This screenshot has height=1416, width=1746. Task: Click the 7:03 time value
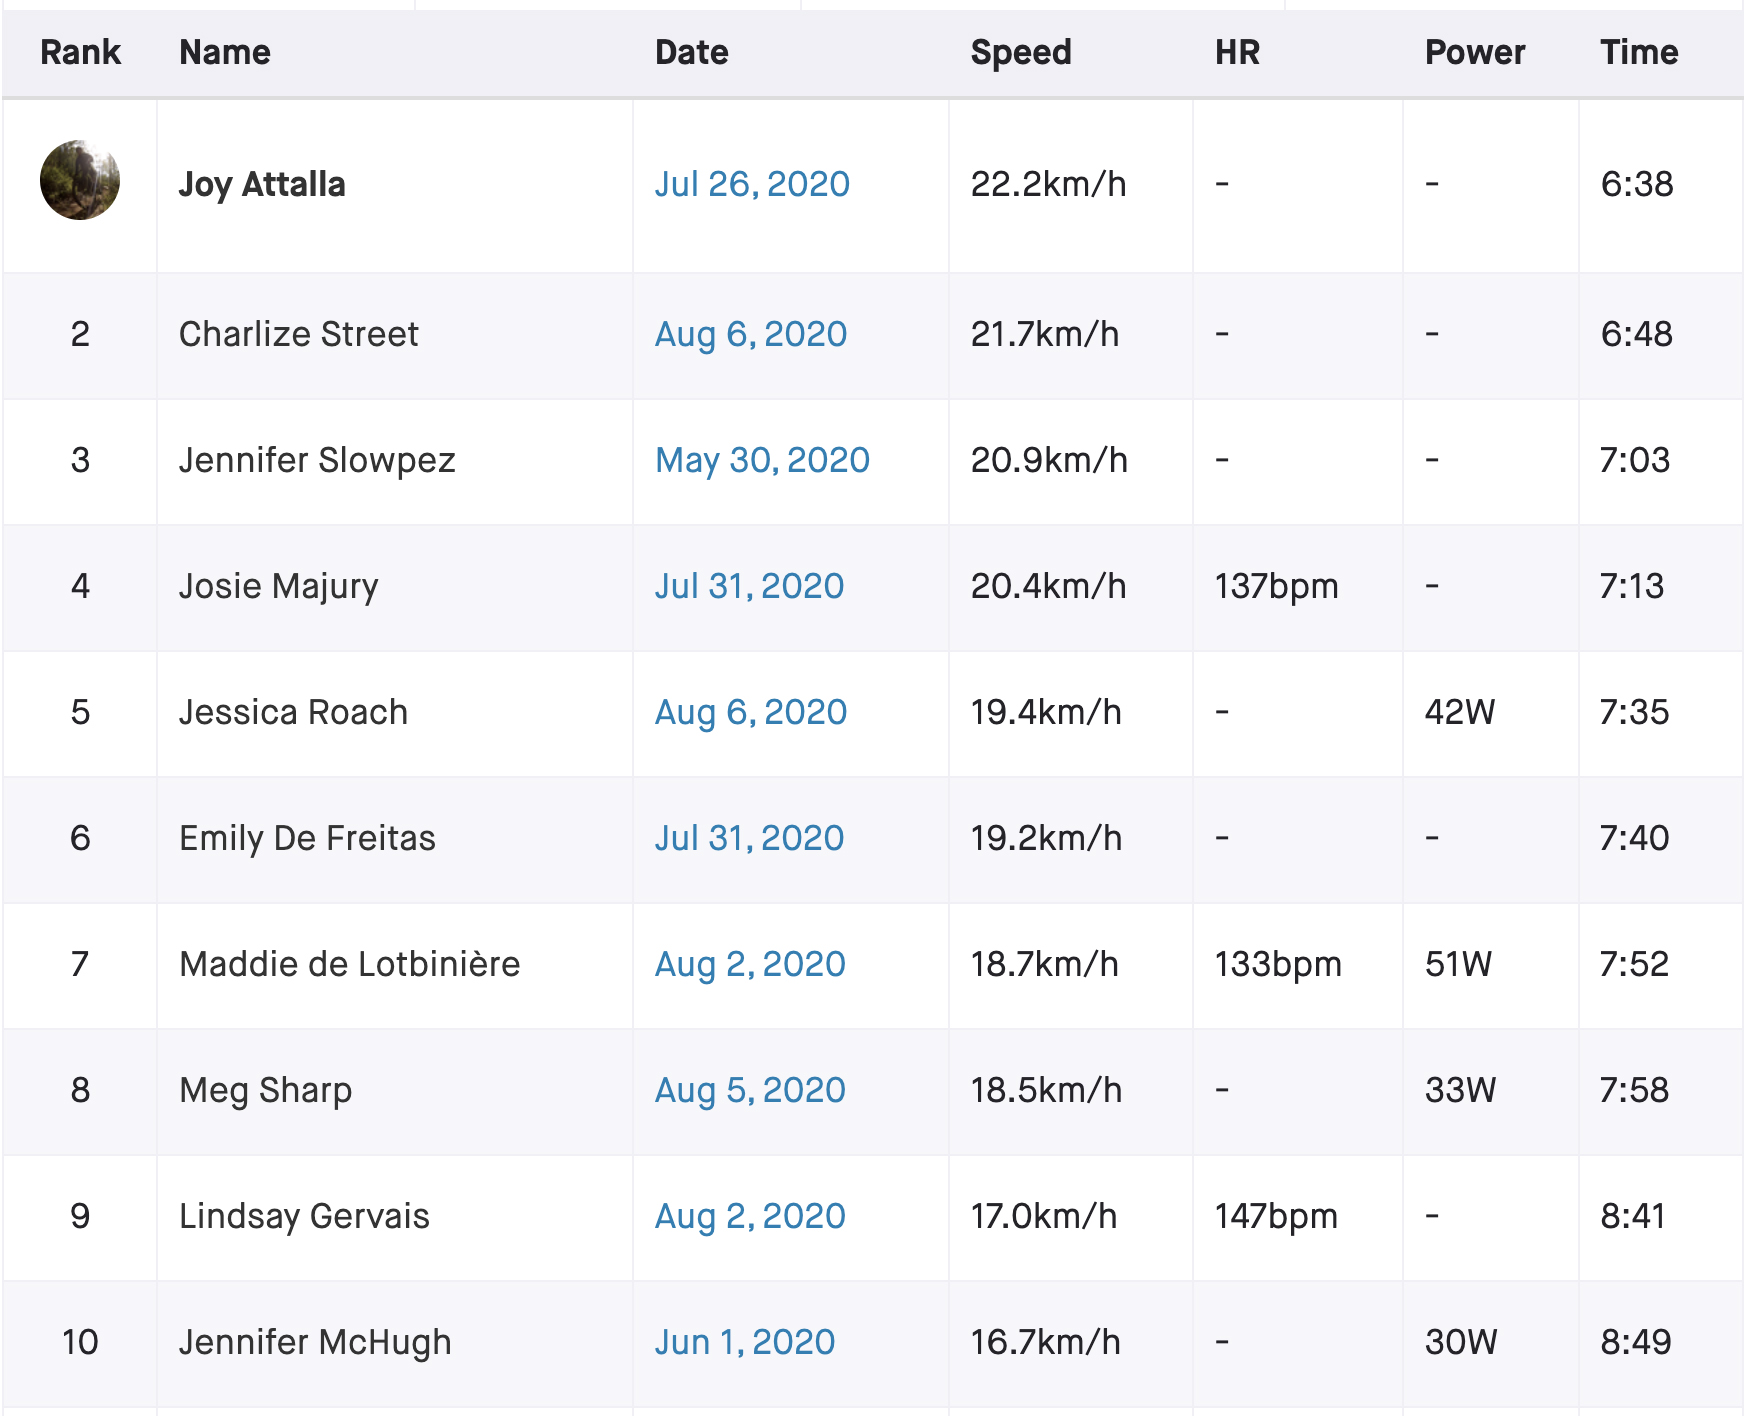coord(1635,460)
